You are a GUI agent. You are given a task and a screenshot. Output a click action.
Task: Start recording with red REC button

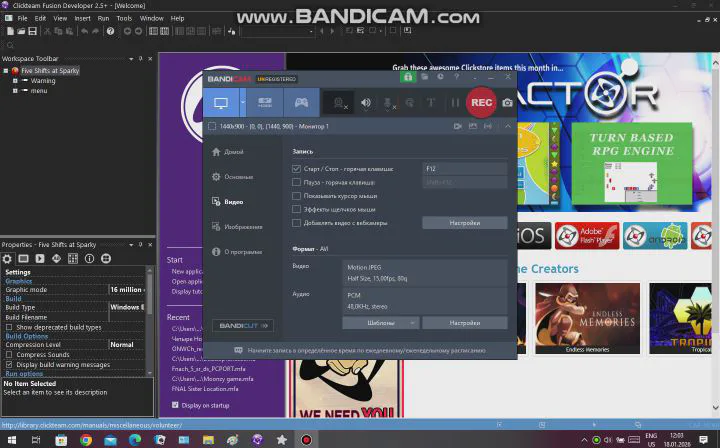coord(481,102)
